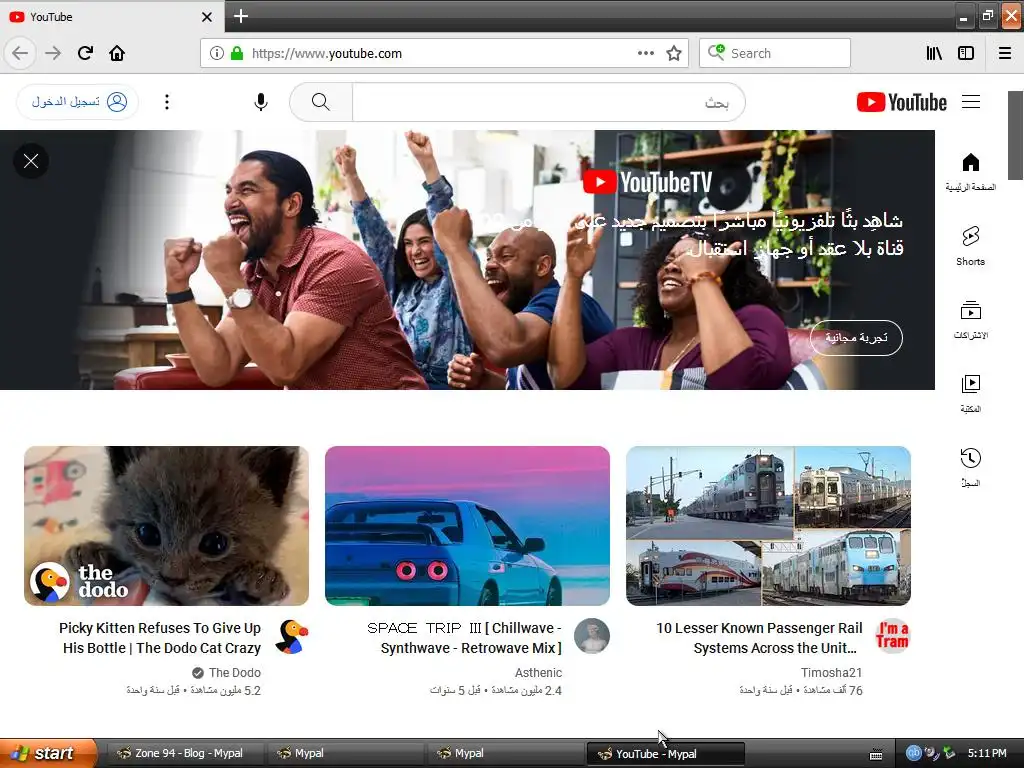The image size is (1024, 768).
Task: Click the keyboard icon in the taskbar
Action: [x=876, y=754]
